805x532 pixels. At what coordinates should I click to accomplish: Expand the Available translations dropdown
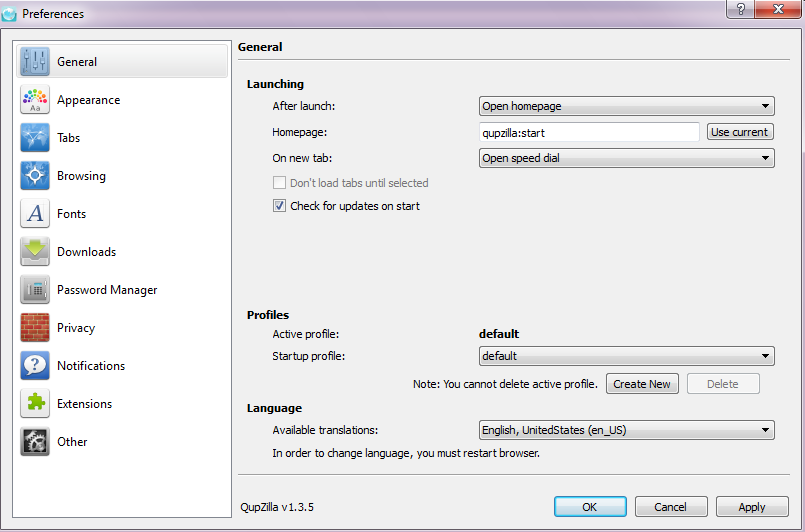[x=626, y=430]
